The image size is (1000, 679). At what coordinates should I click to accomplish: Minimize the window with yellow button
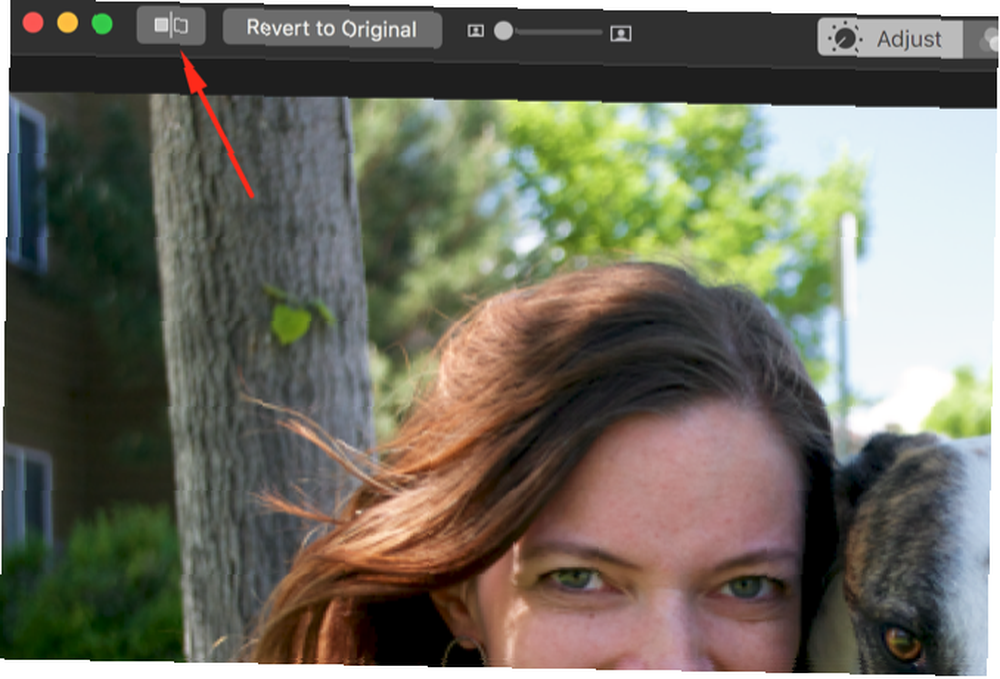(x=68, y=24)
